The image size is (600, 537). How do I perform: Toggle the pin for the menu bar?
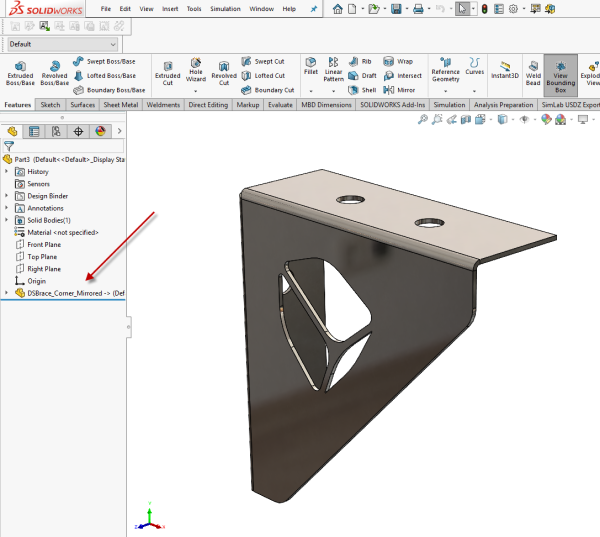click(x=315, y=9)
